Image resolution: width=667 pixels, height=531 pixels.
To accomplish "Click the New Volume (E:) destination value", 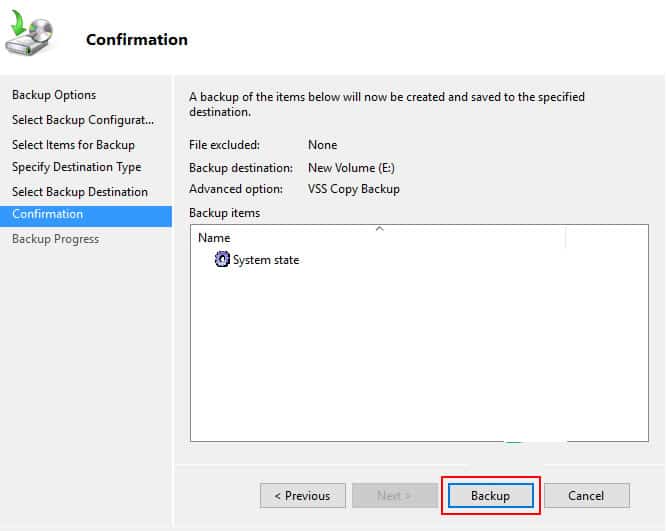I will 351,168.
